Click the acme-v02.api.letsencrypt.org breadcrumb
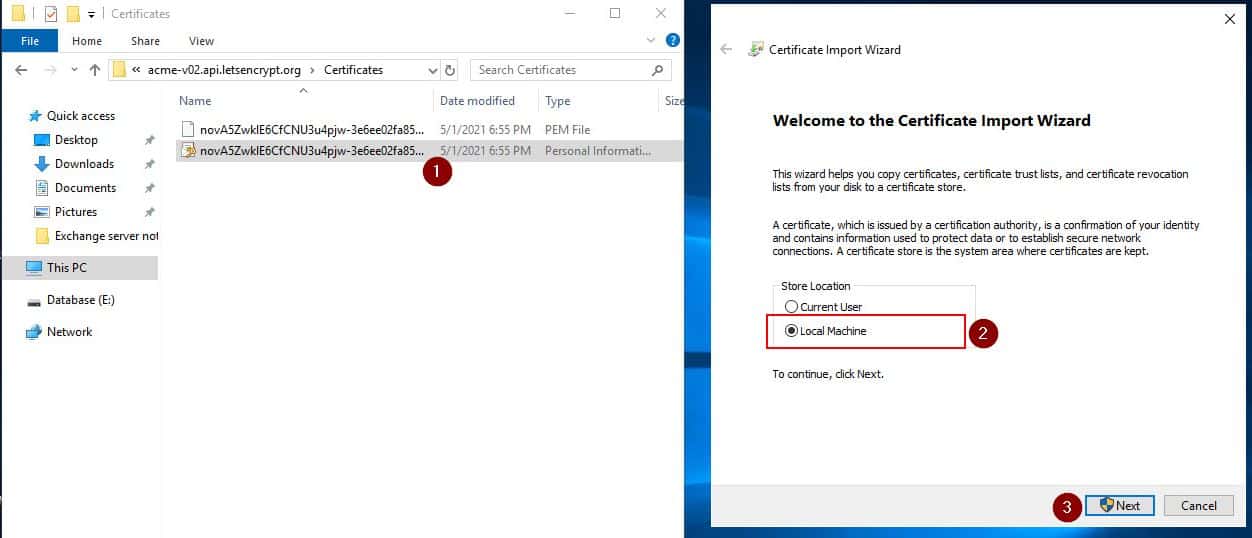The height and width of the screenshot is (538, 1252). pos(225,70)
